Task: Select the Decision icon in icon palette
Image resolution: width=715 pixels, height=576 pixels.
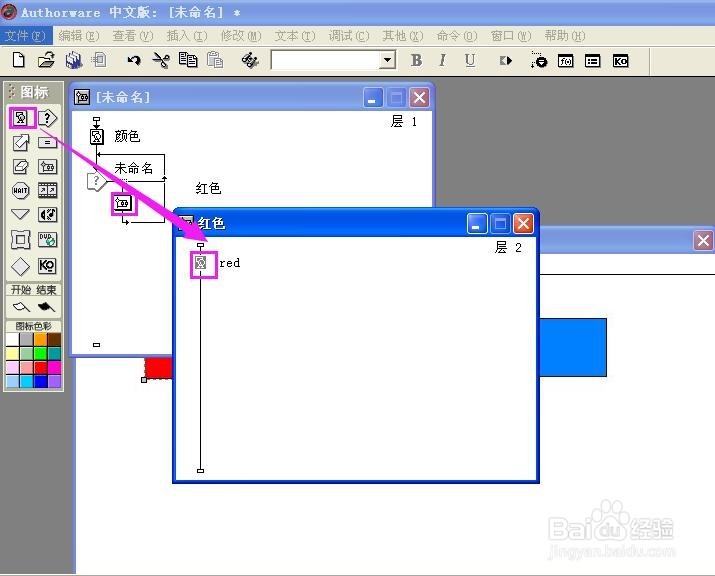Action: point(47,119)
